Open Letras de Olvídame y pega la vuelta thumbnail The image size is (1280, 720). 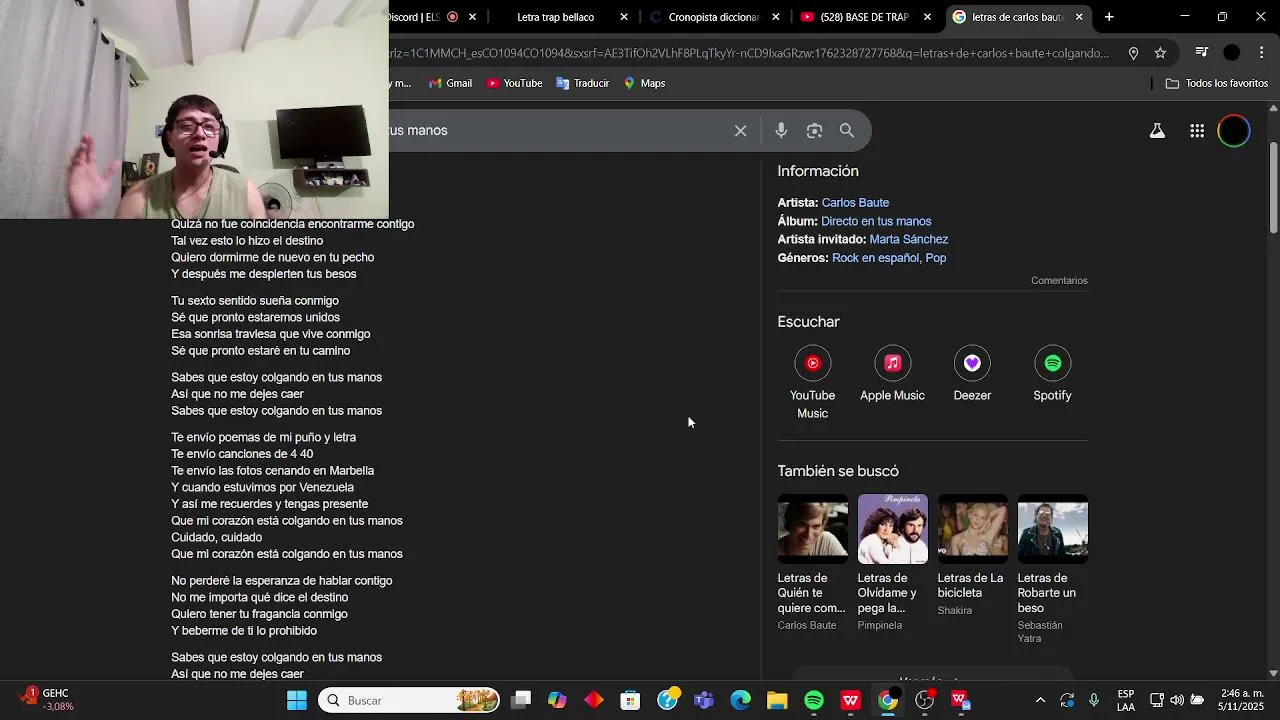click(892, 529)
